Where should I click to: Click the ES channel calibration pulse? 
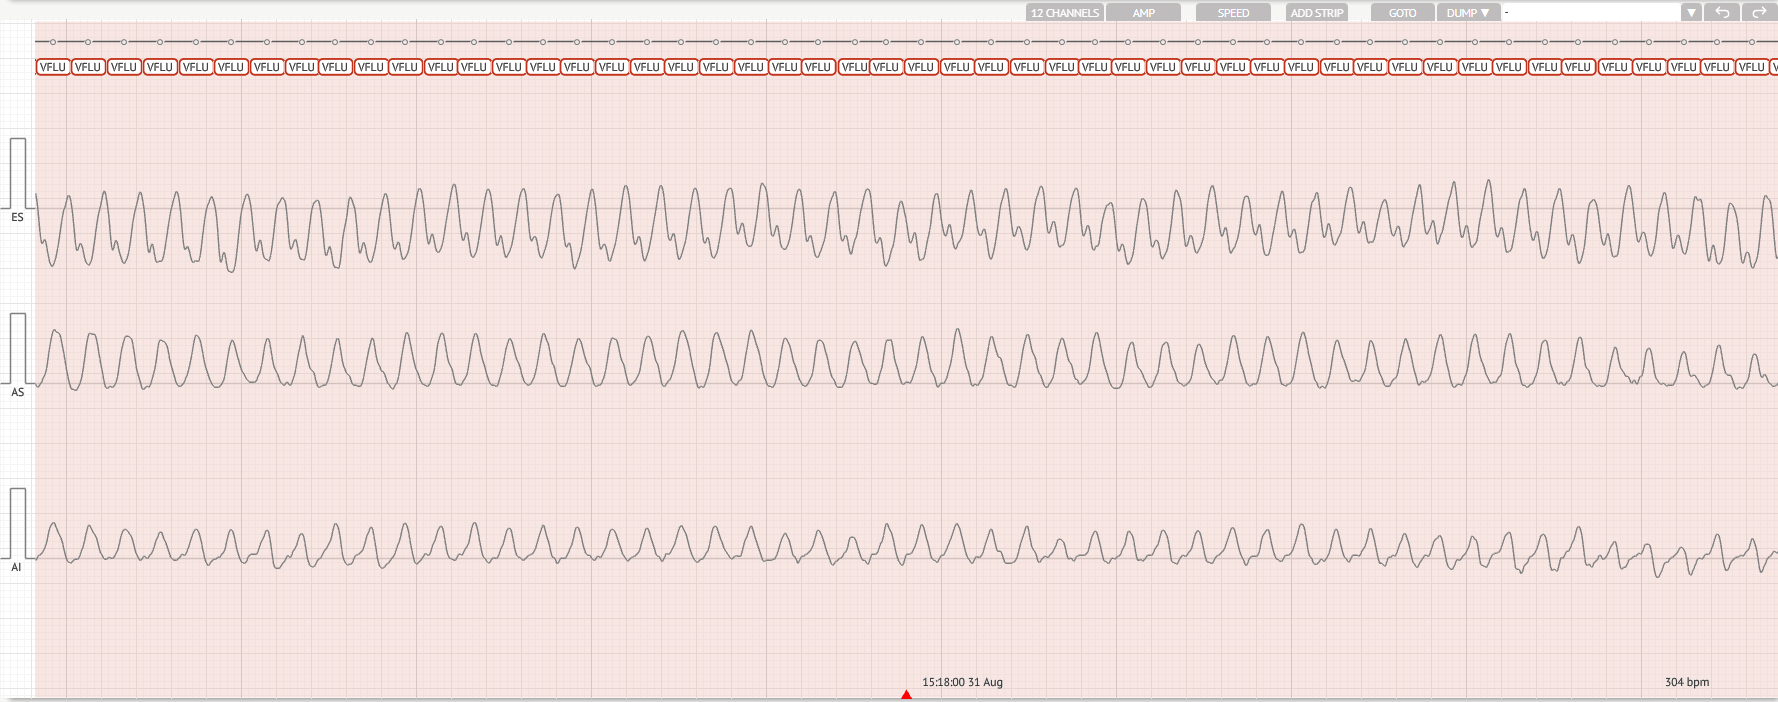[x=17, y=172]
